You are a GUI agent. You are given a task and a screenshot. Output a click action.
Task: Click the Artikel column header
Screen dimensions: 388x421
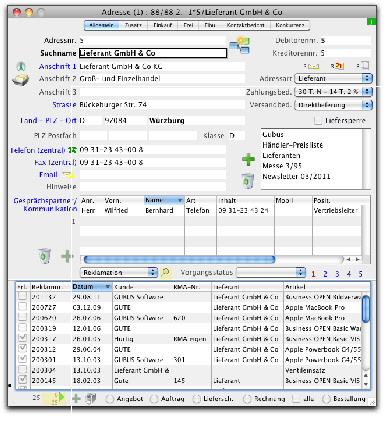[323, 287]
